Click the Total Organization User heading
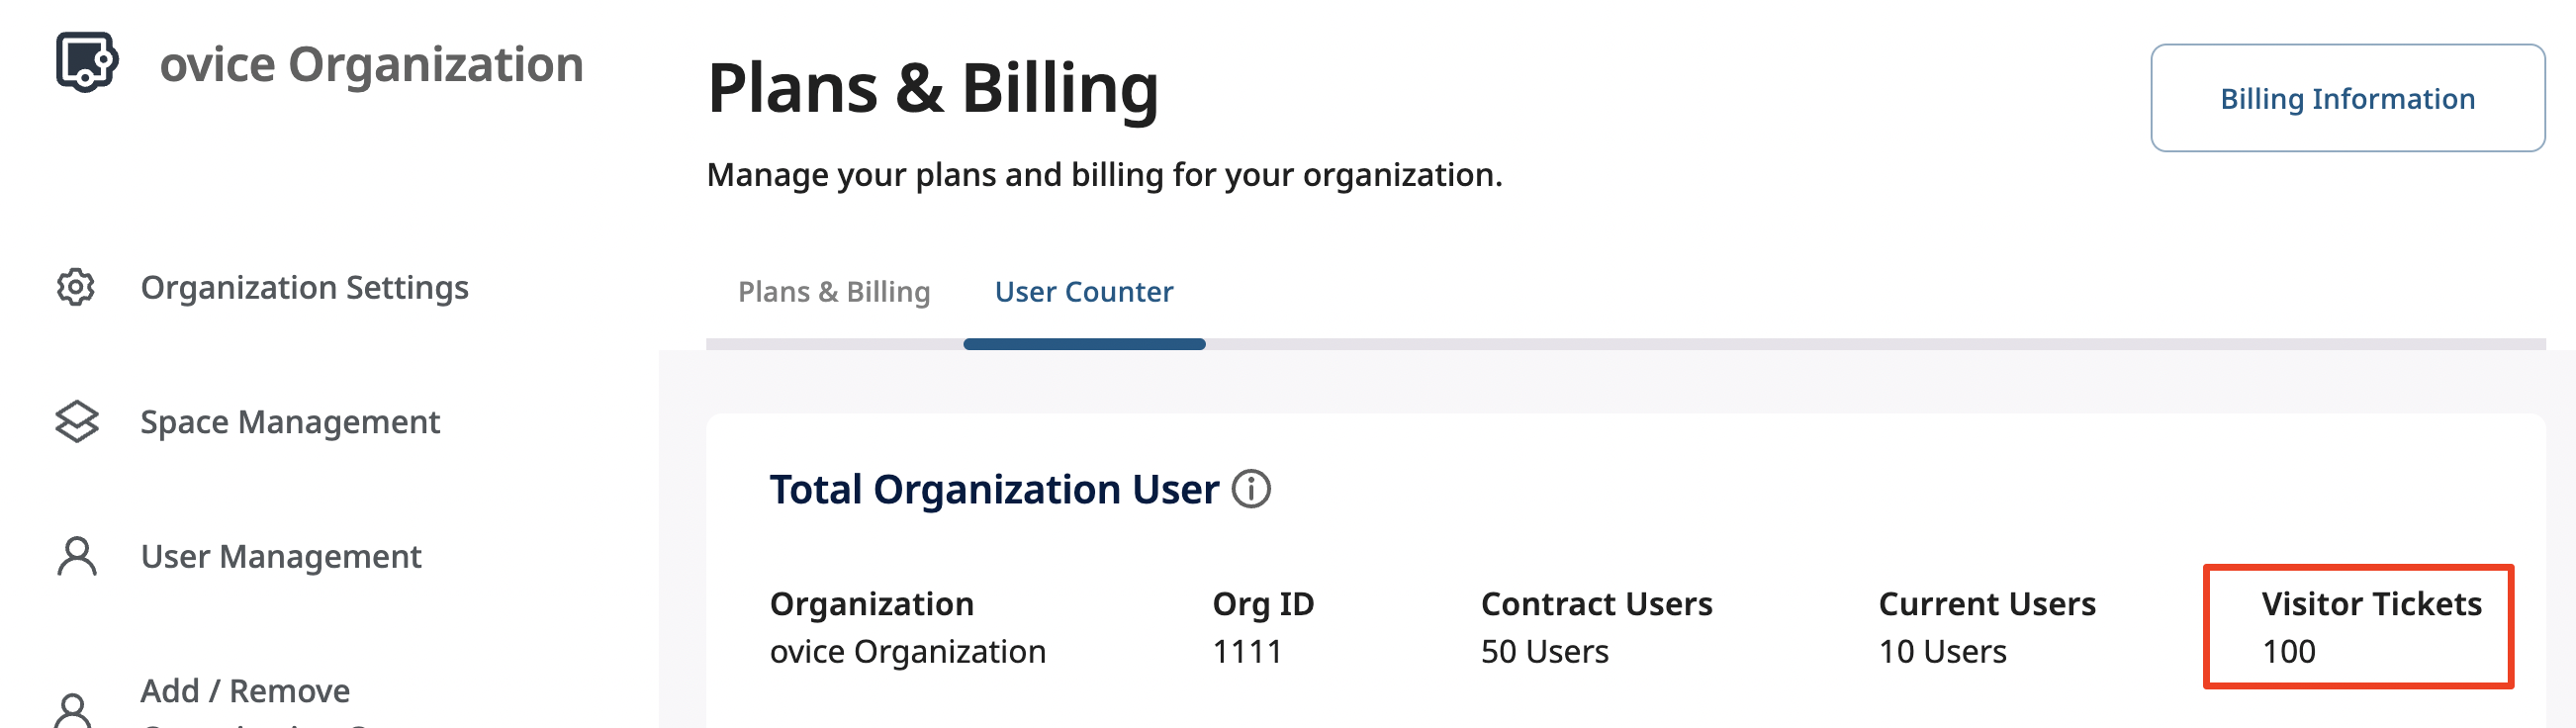The image size is (2576, 728). click(994, 490)
